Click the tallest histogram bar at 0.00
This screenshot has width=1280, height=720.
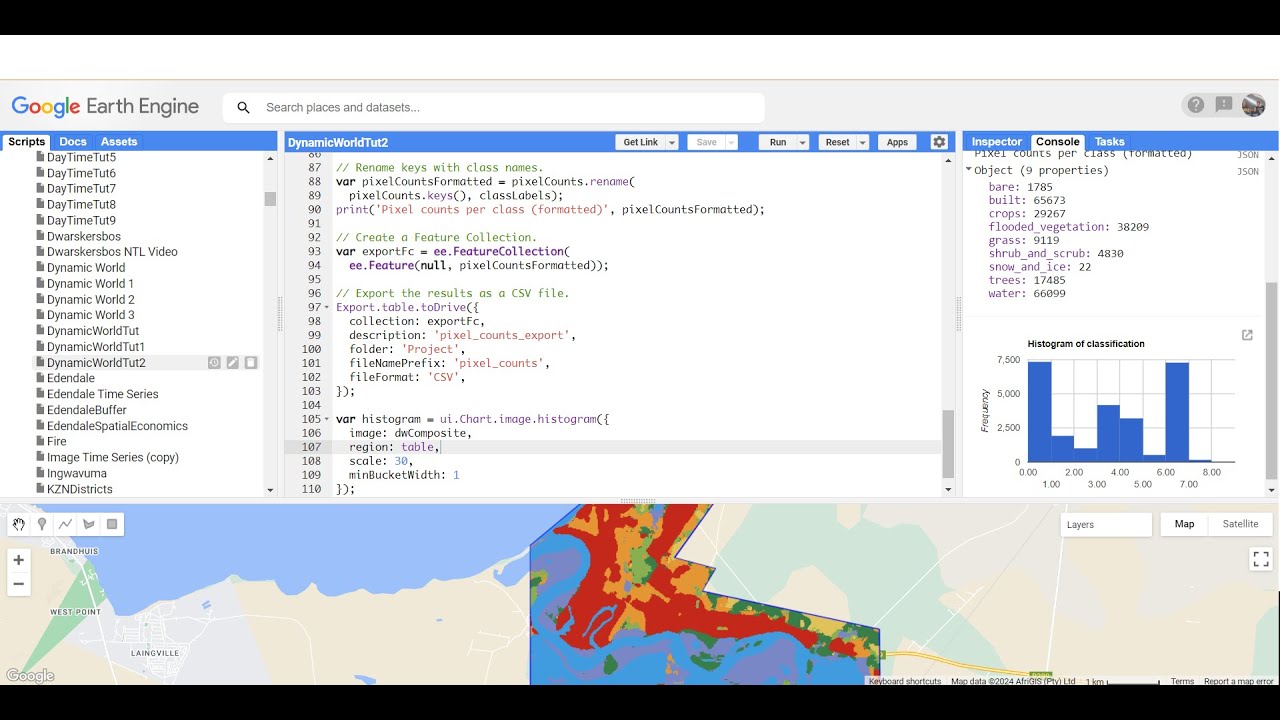pyautogui.click(x=1039, y=412)
